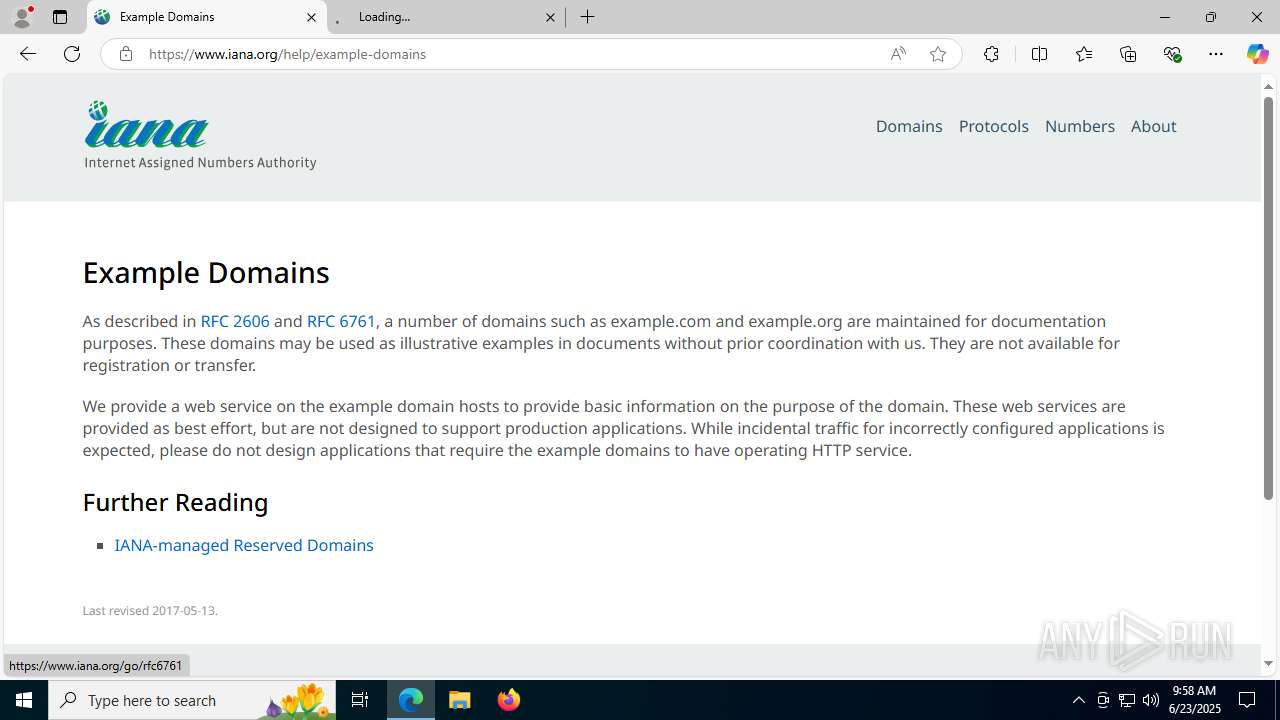Open the Copilot sidebar icon
Viewport: 1280px width, 720px height.
point(1257,54)
